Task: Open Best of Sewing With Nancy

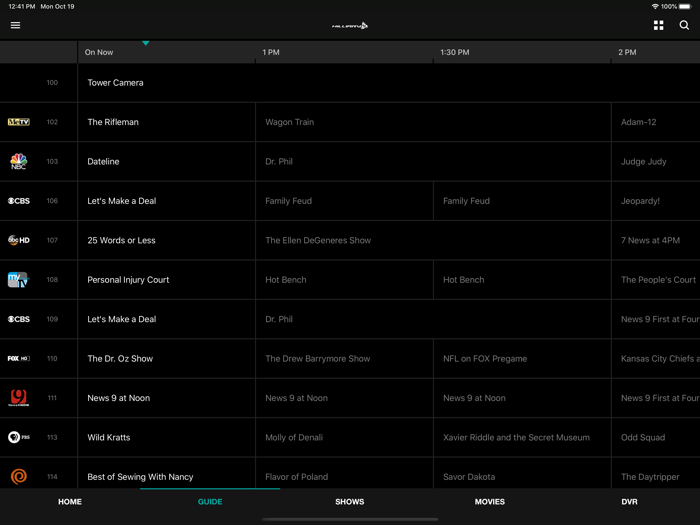Action: (167, 473)
